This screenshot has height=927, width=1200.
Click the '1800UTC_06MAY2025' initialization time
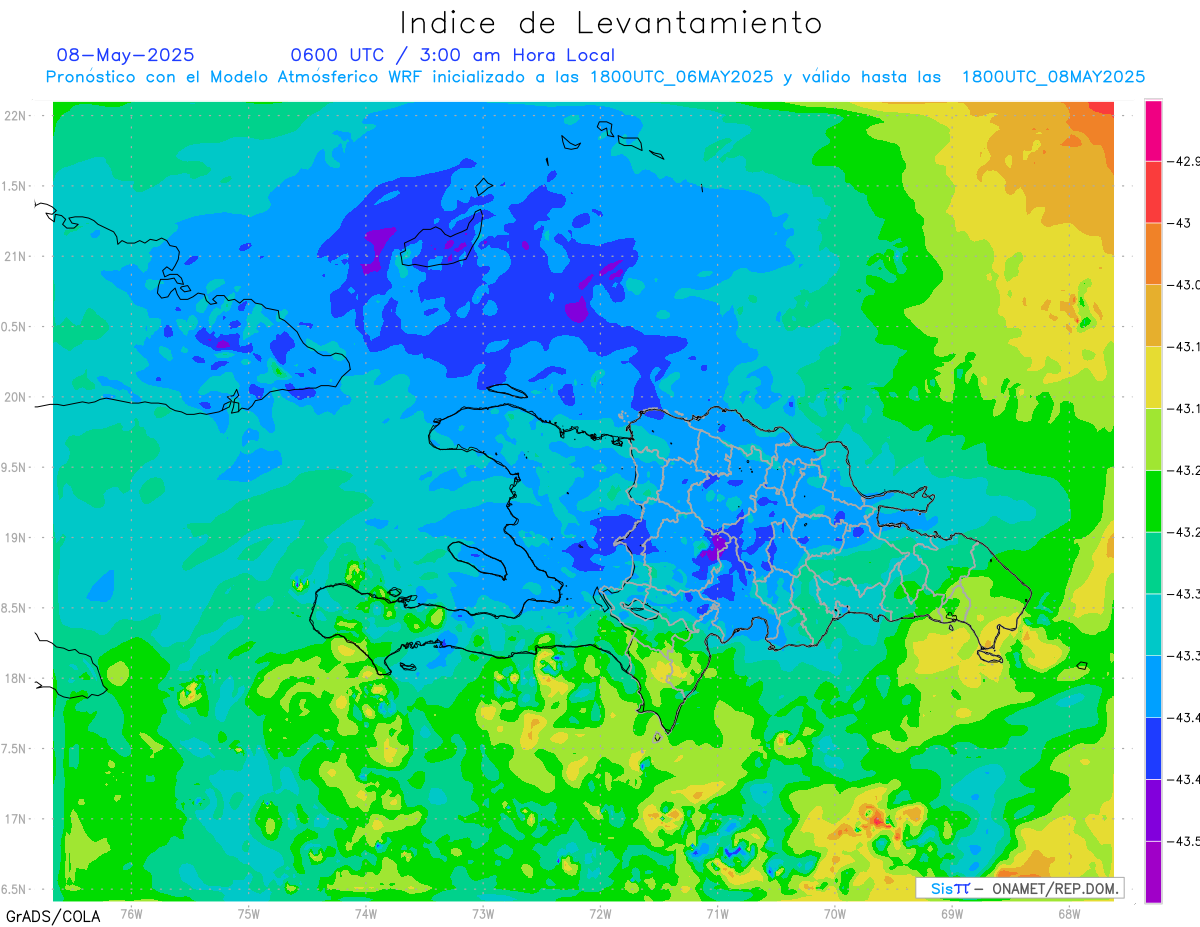(x=682, y=77)
